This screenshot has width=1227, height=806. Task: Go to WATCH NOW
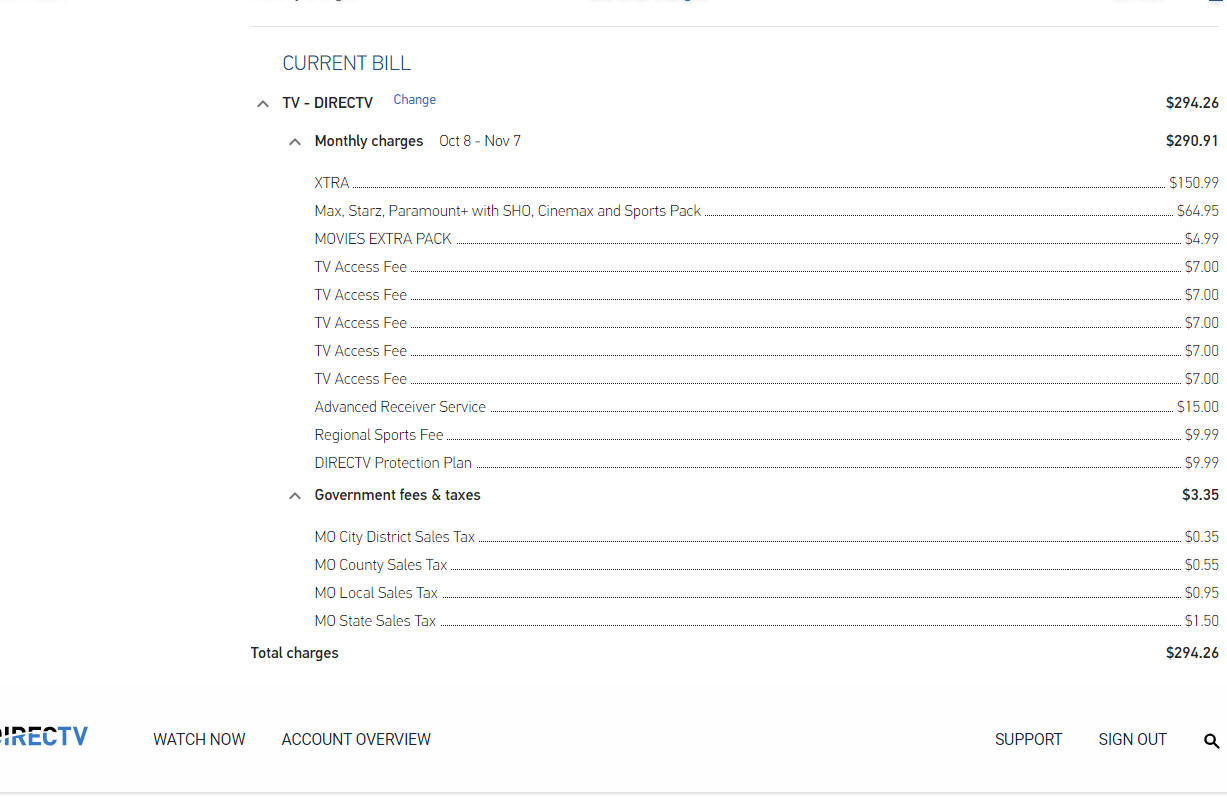[199, 740]
